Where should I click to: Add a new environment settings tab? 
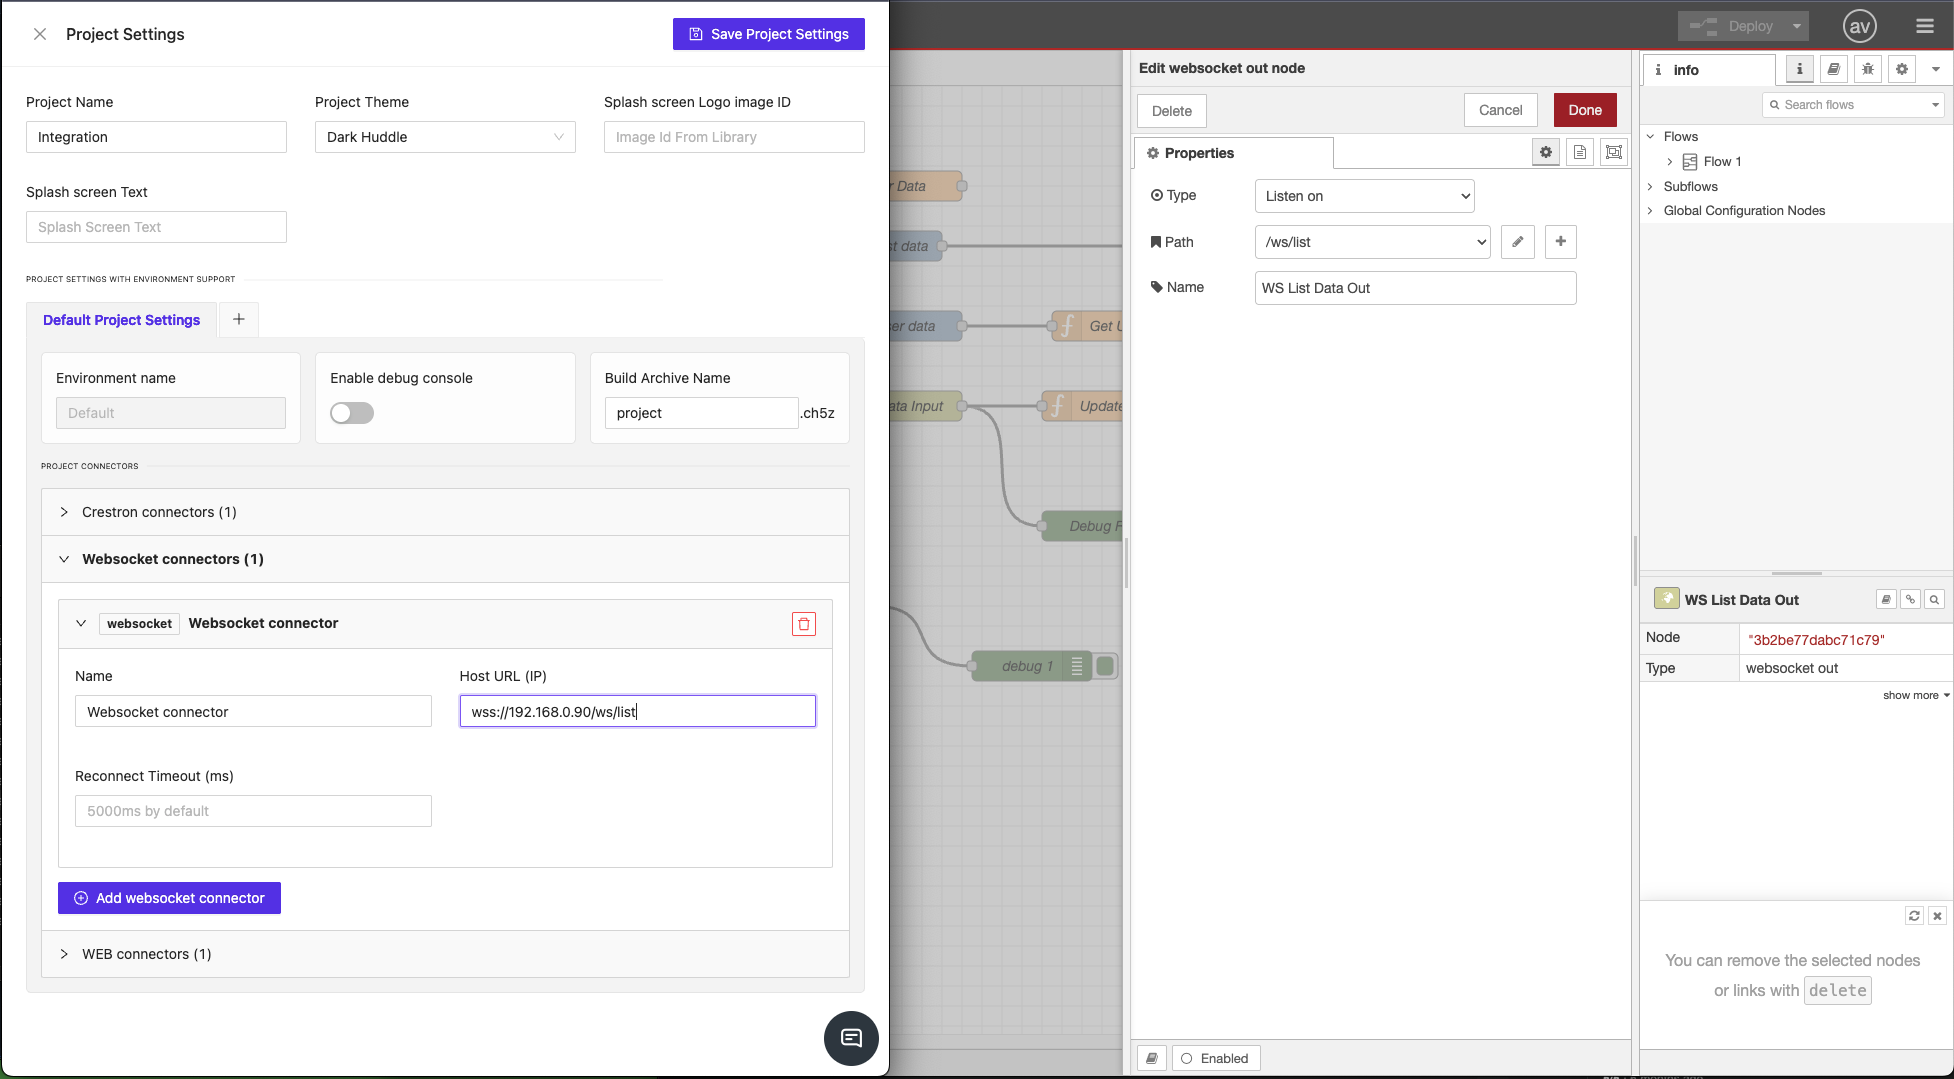239,319
